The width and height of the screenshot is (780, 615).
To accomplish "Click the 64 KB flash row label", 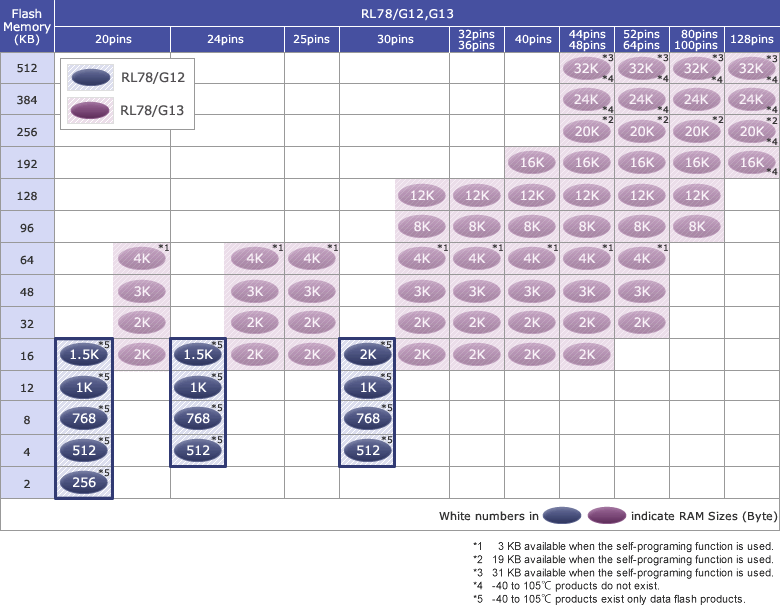I will pyautogui.click(x=27, y=259).
